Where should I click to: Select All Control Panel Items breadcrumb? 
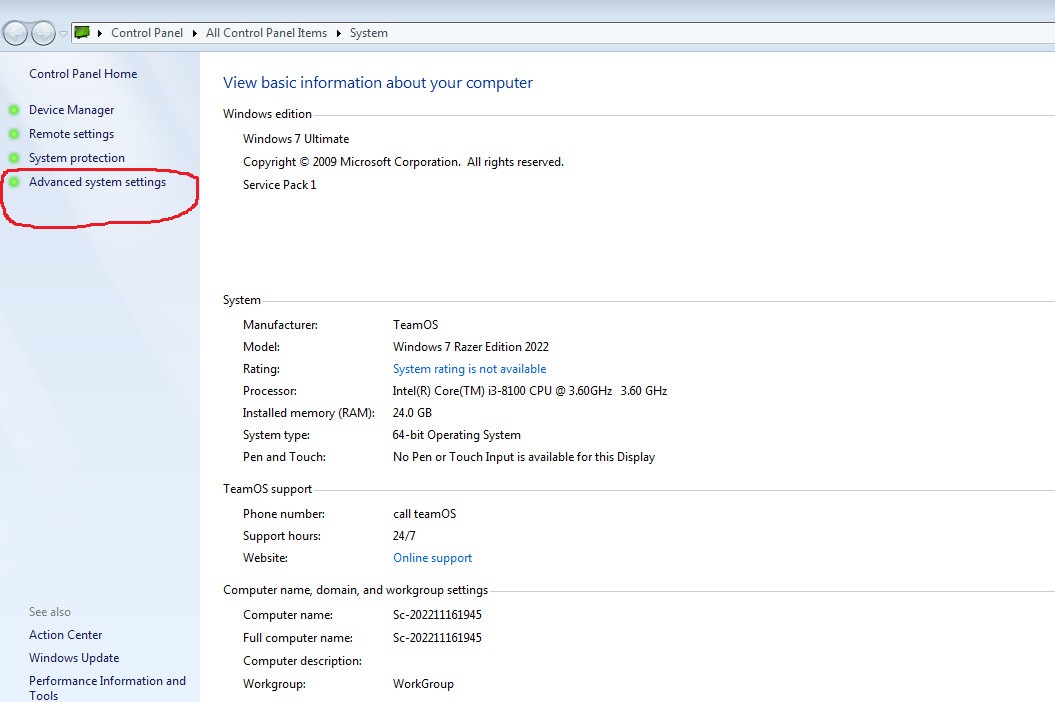coord(266,33)
